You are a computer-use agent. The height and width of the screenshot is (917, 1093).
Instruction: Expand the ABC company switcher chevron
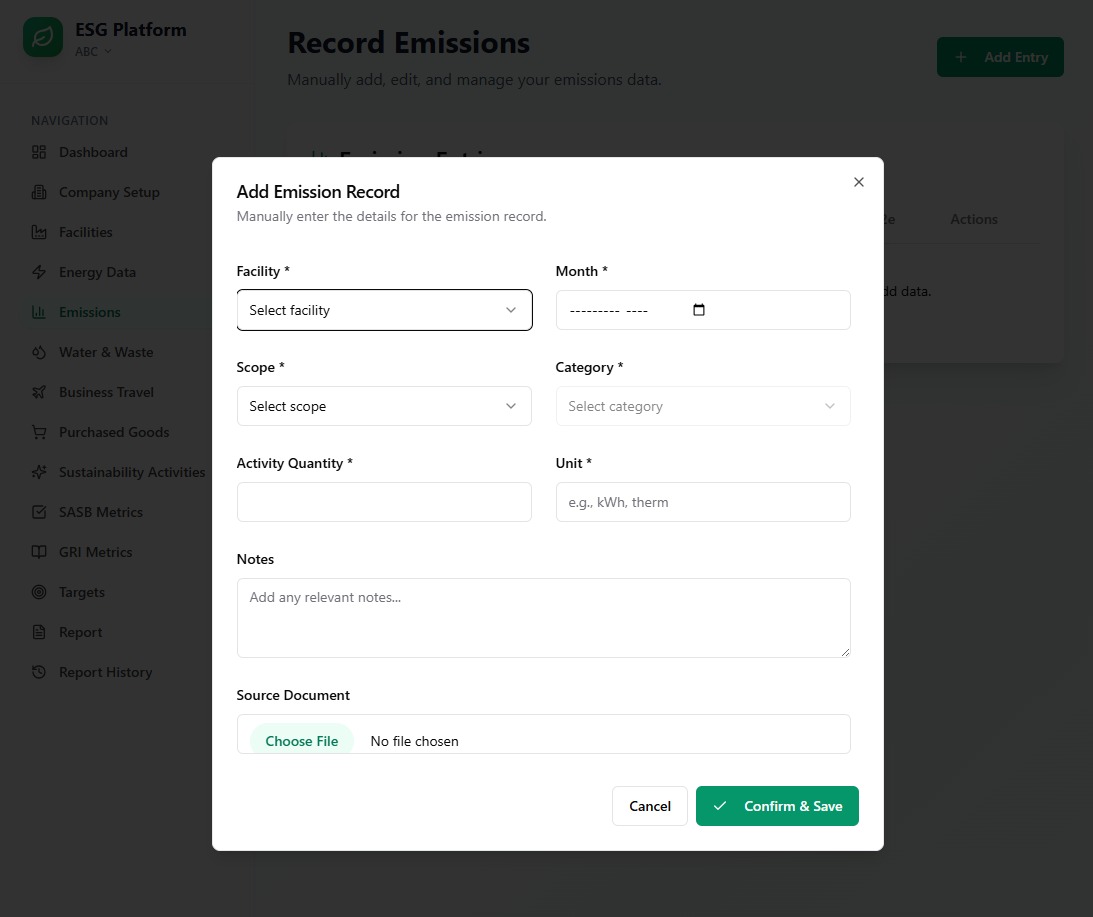coord(108,51)
